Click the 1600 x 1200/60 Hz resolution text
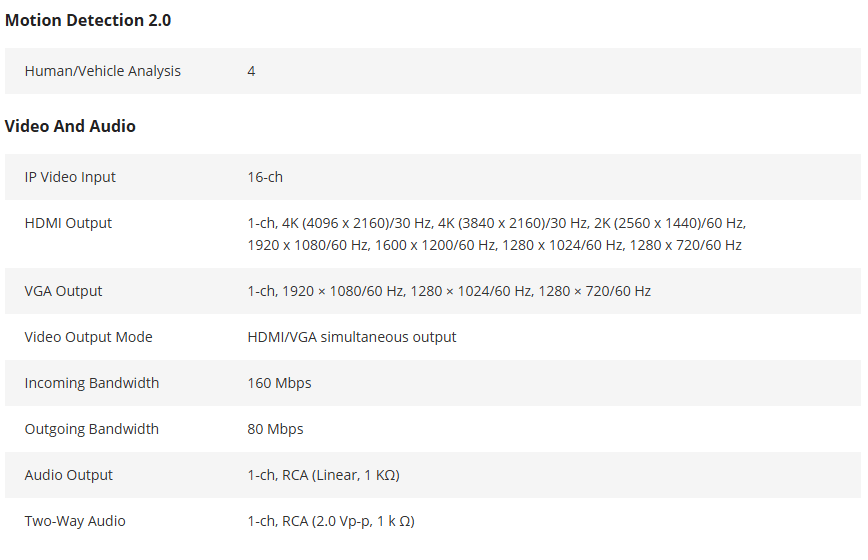The image size is (868, 560). tap(436, 245)
